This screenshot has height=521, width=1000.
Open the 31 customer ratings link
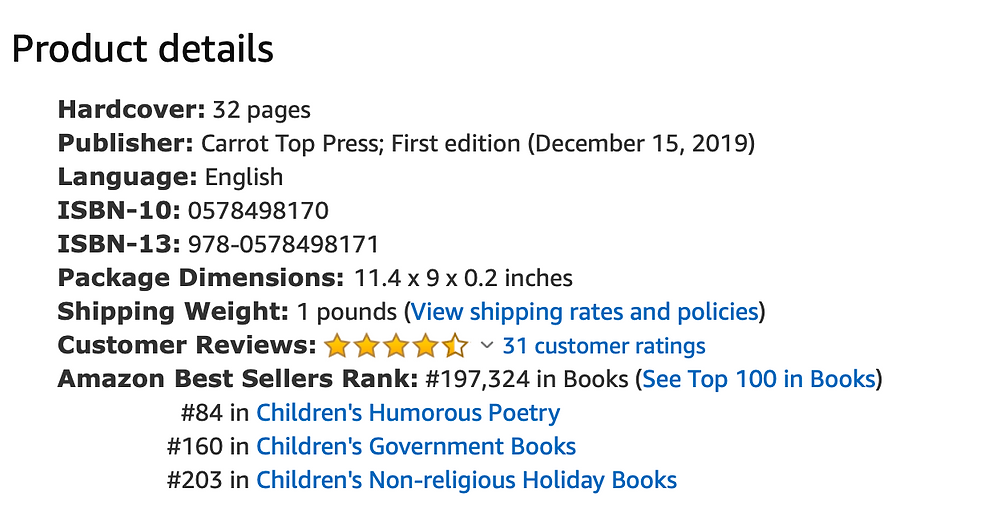(x=604, y=346)
